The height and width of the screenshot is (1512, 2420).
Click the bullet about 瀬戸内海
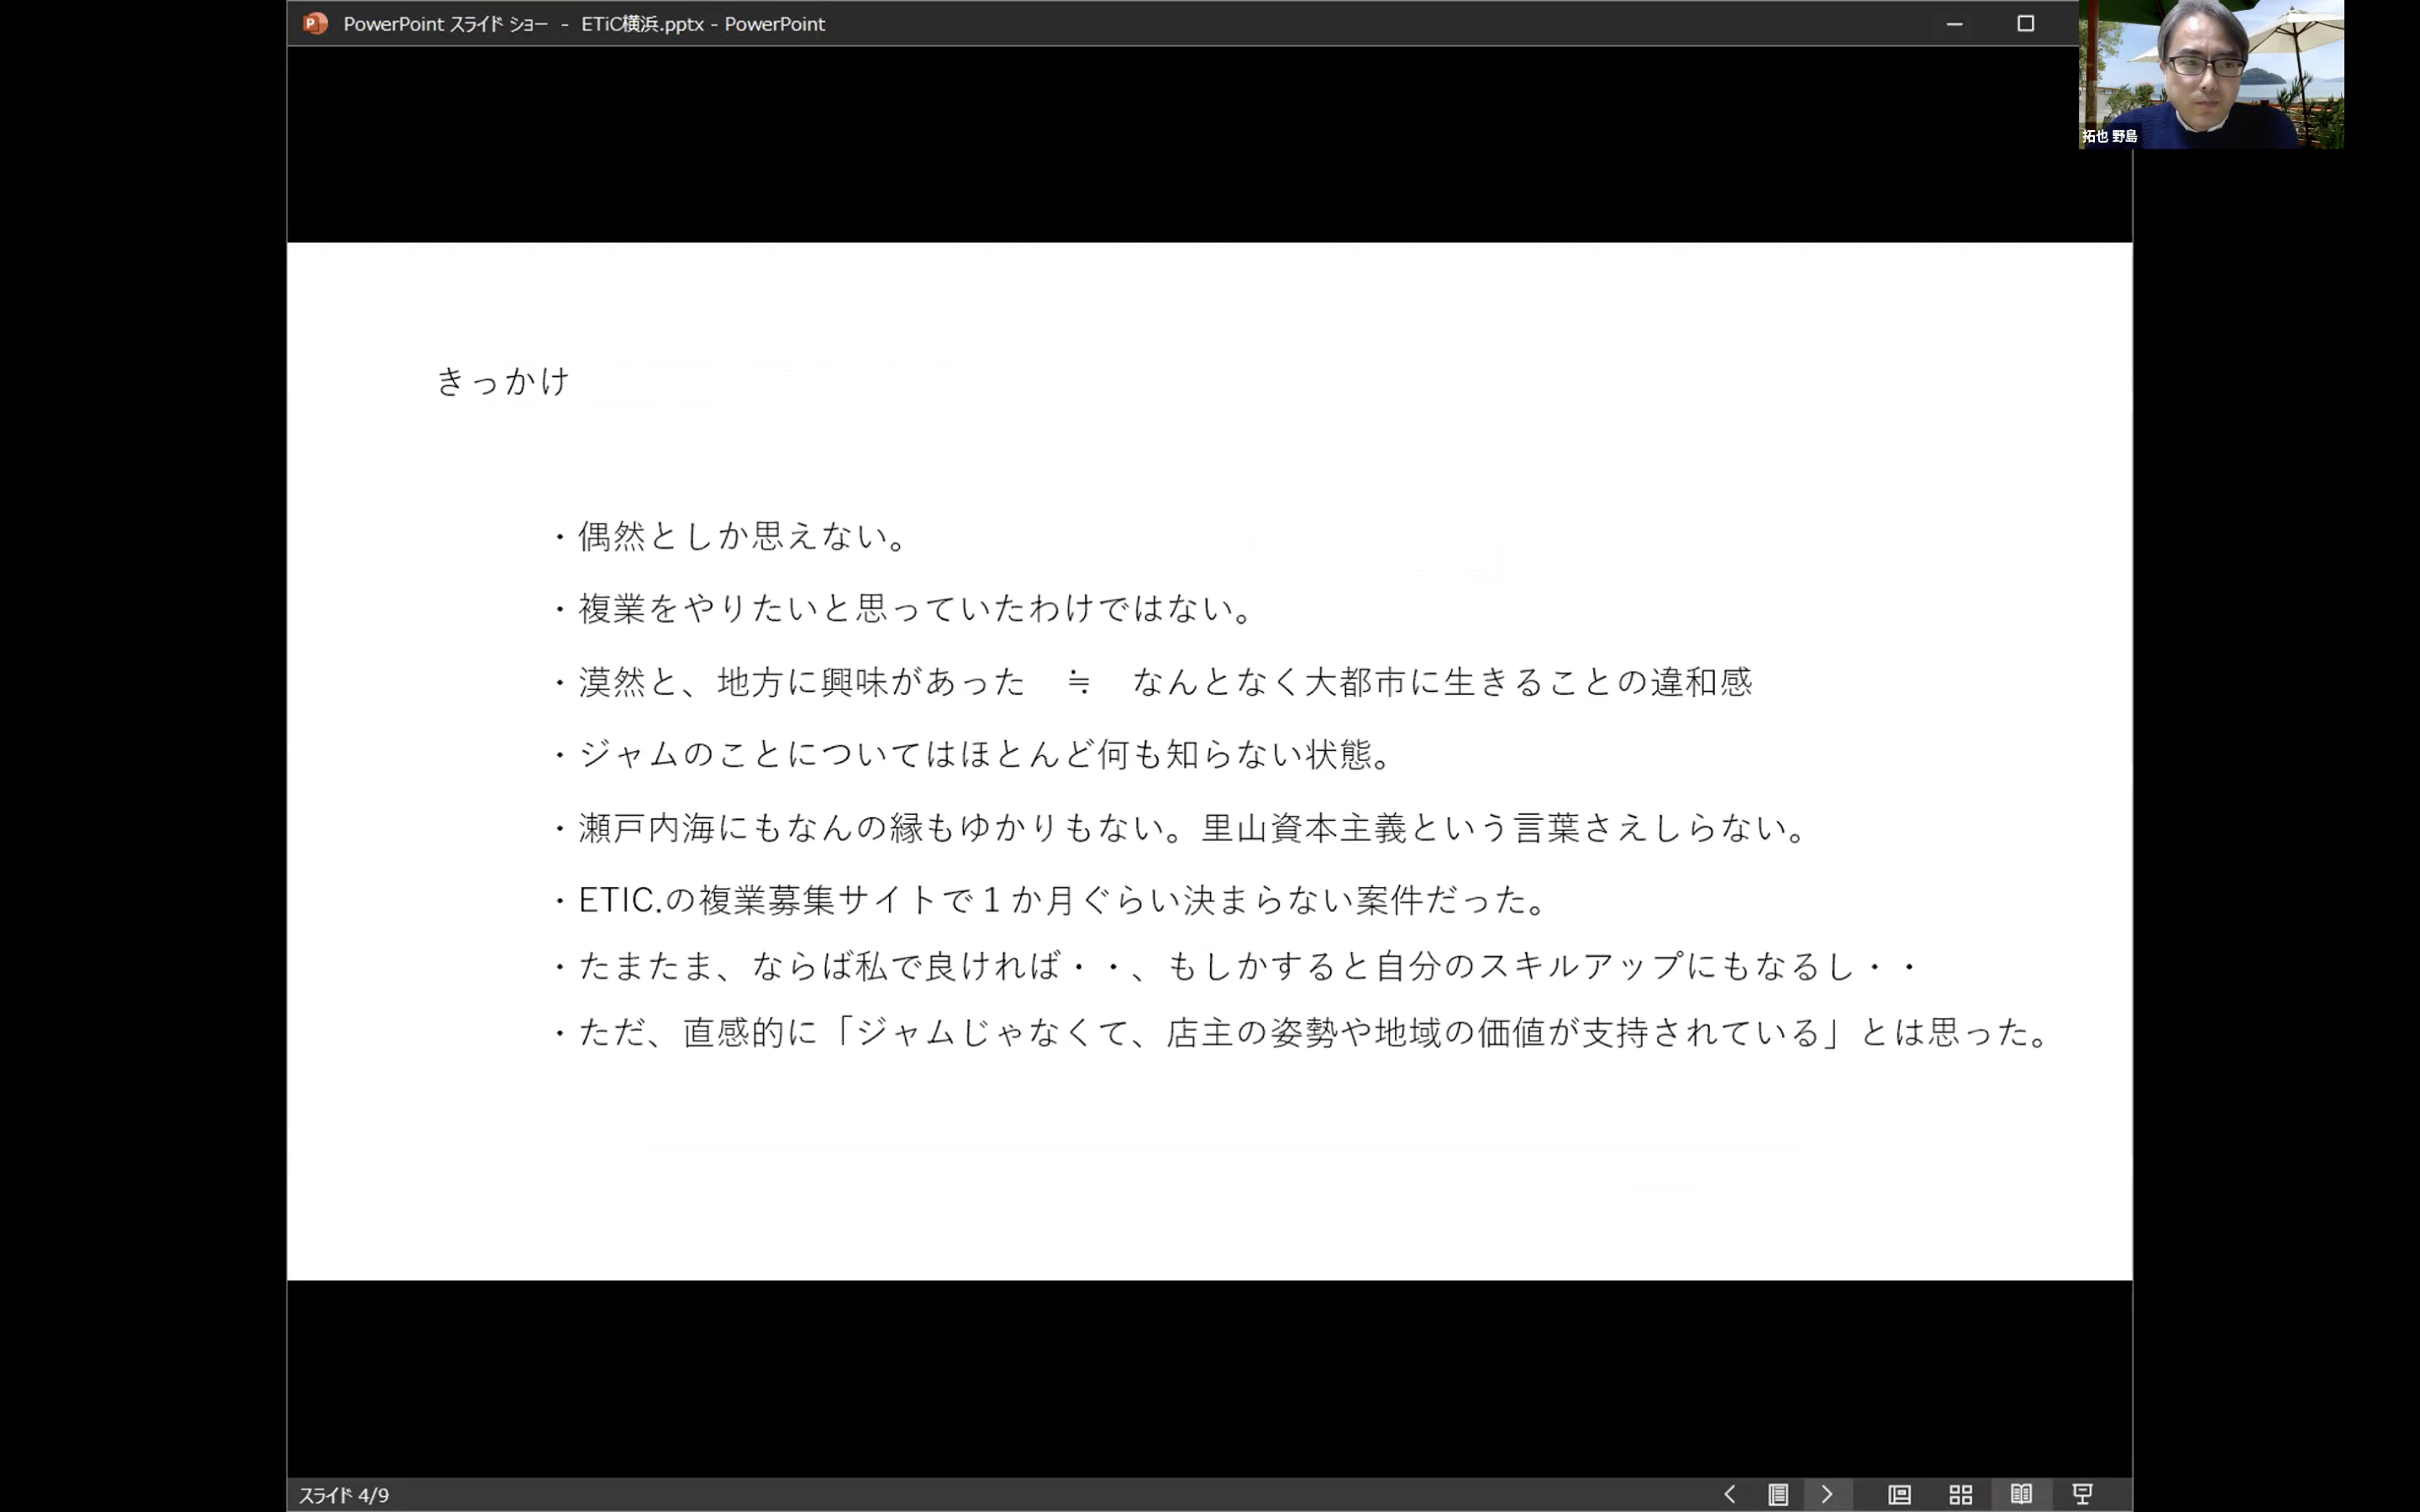click(1180, 827)
